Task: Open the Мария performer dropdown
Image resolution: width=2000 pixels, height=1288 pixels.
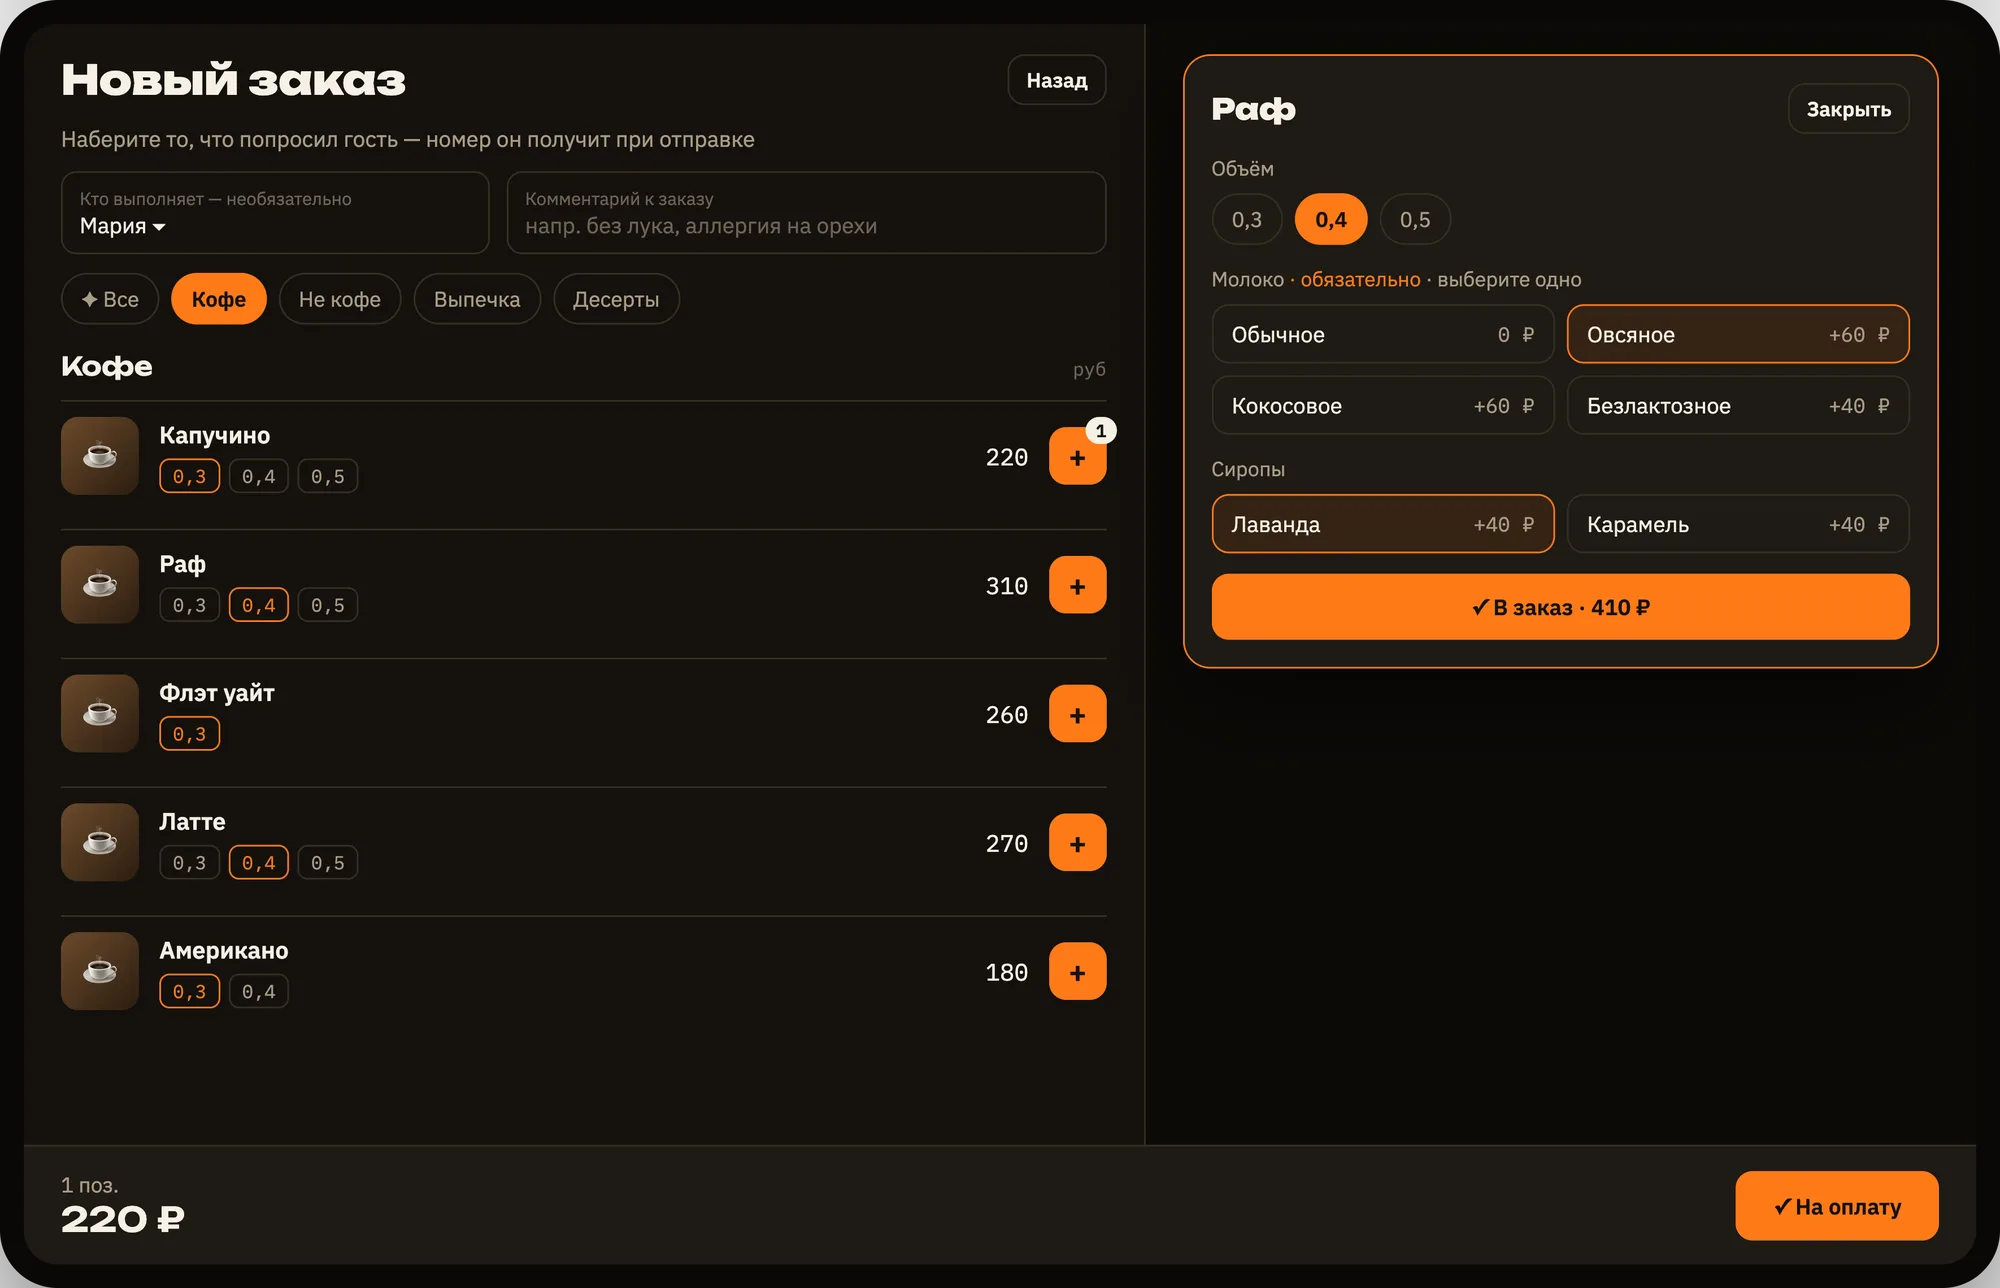Action: 275,213
